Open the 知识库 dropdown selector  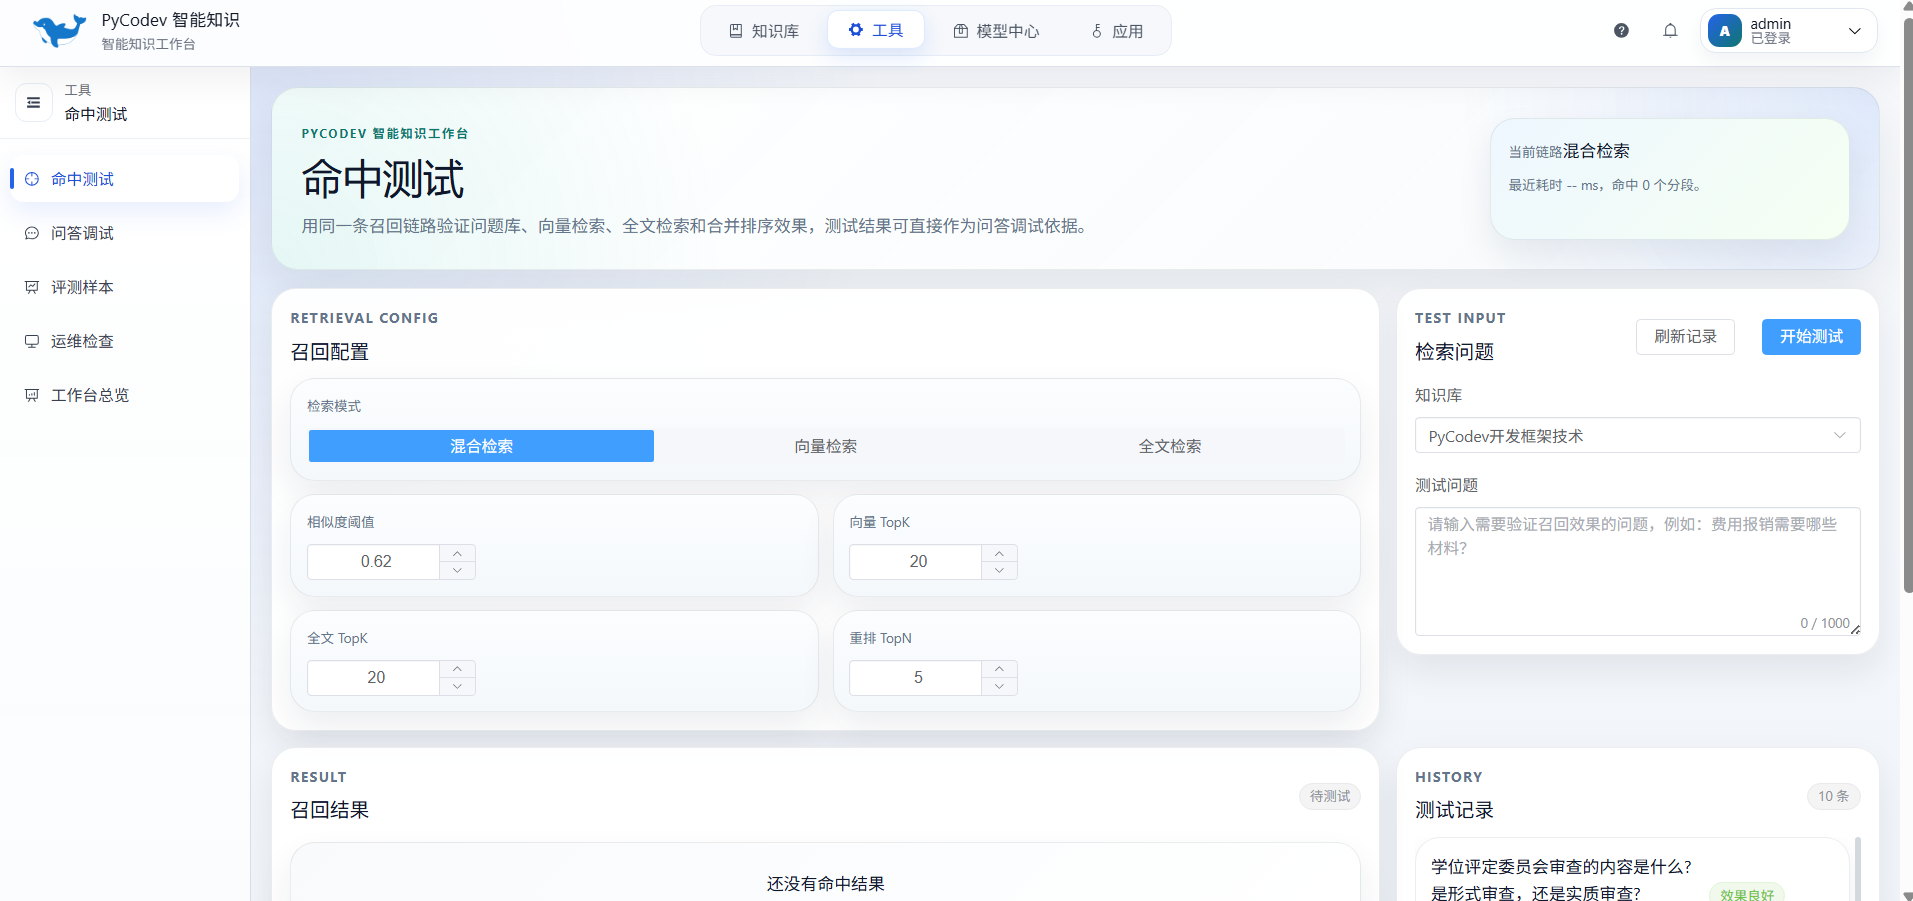(x=1637, y=436)
